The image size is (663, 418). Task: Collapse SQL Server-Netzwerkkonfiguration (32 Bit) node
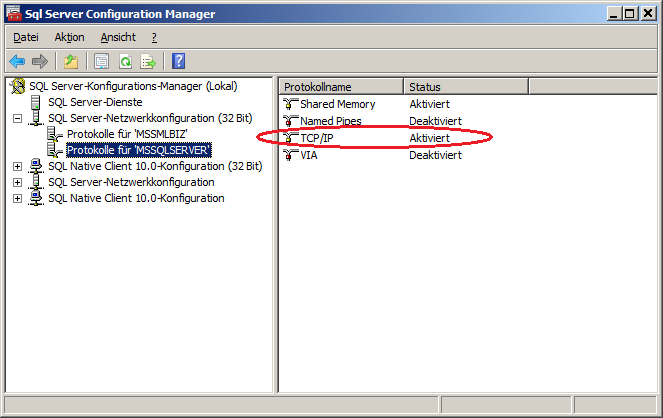tap(17, 118)
